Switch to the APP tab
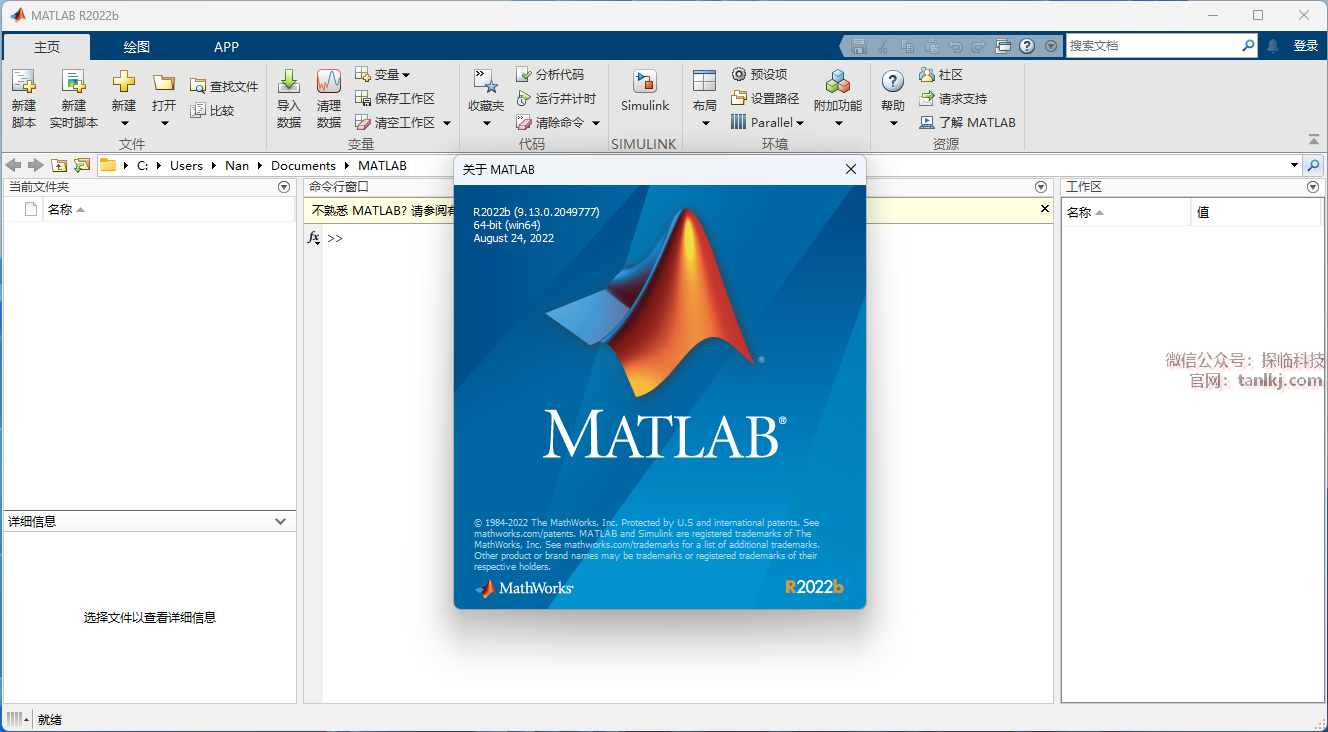 click(227, 47)
